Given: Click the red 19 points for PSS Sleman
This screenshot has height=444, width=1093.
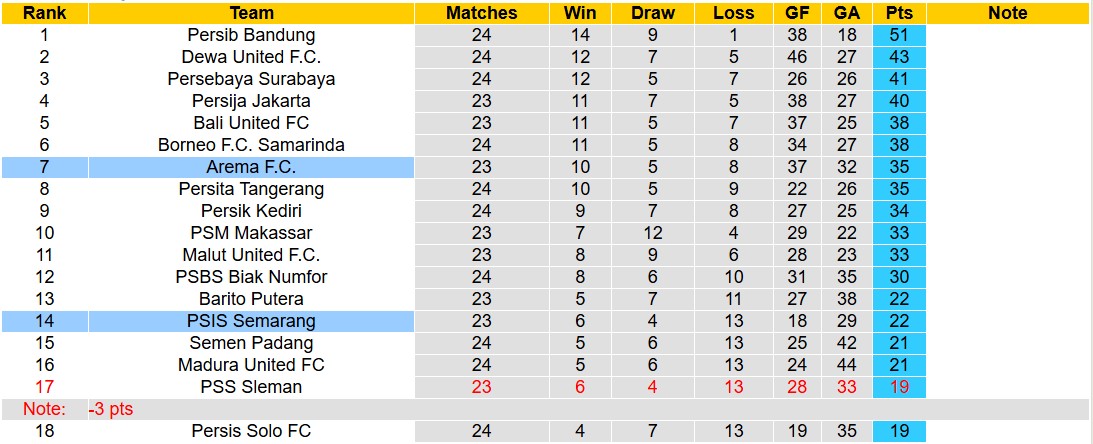Looking at the screenshot, I should click(x=898, y=387).
